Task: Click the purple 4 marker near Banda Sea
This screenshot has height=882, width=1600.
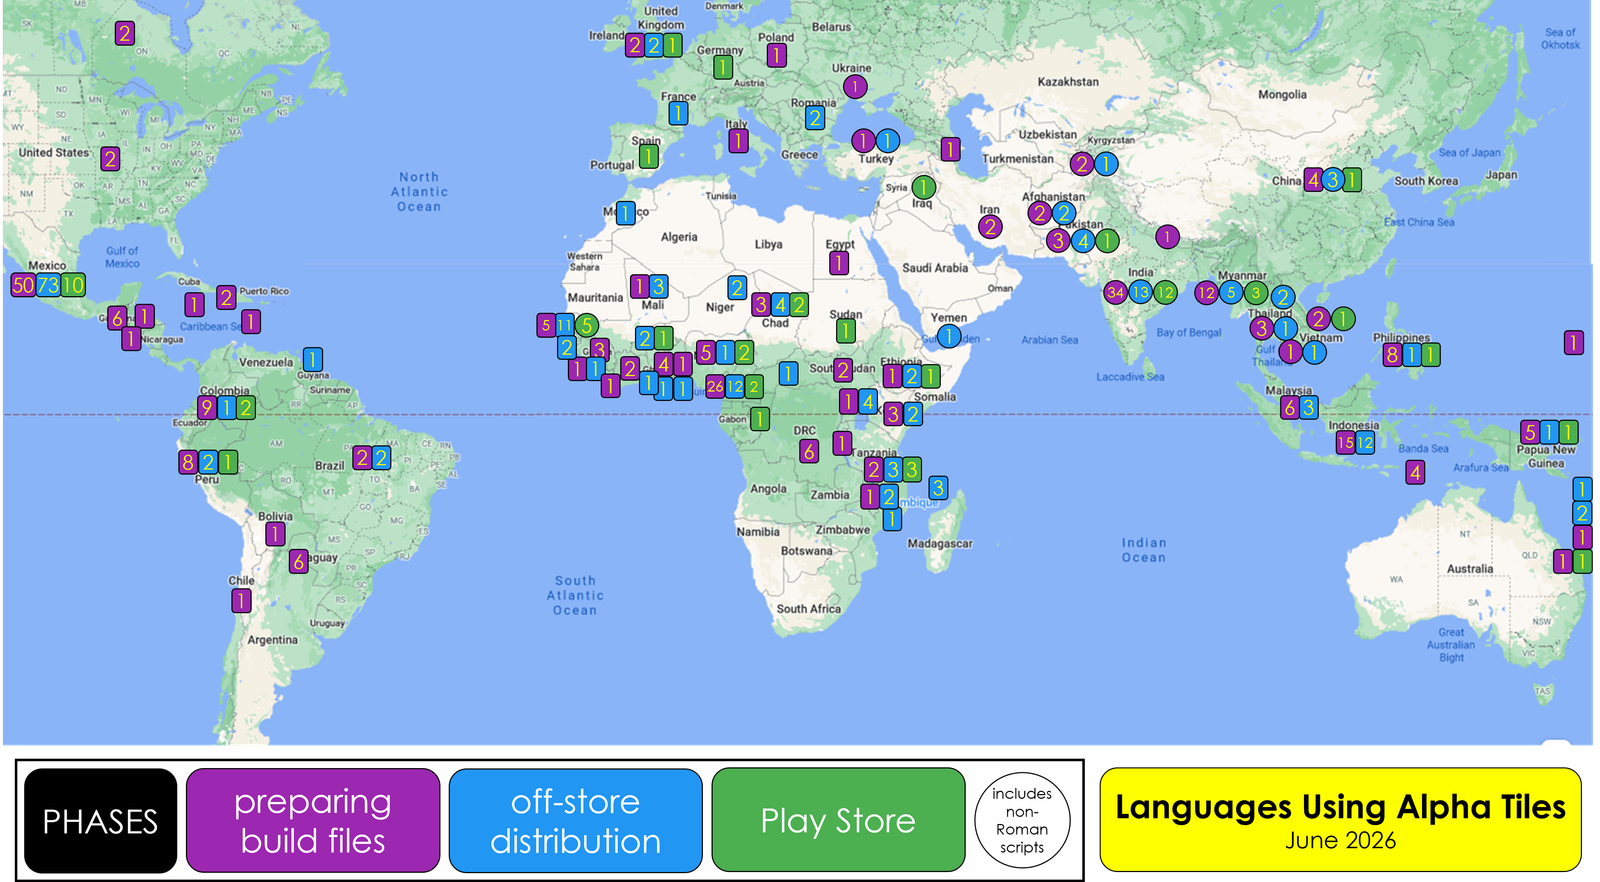Action: tap(1415, 472)
